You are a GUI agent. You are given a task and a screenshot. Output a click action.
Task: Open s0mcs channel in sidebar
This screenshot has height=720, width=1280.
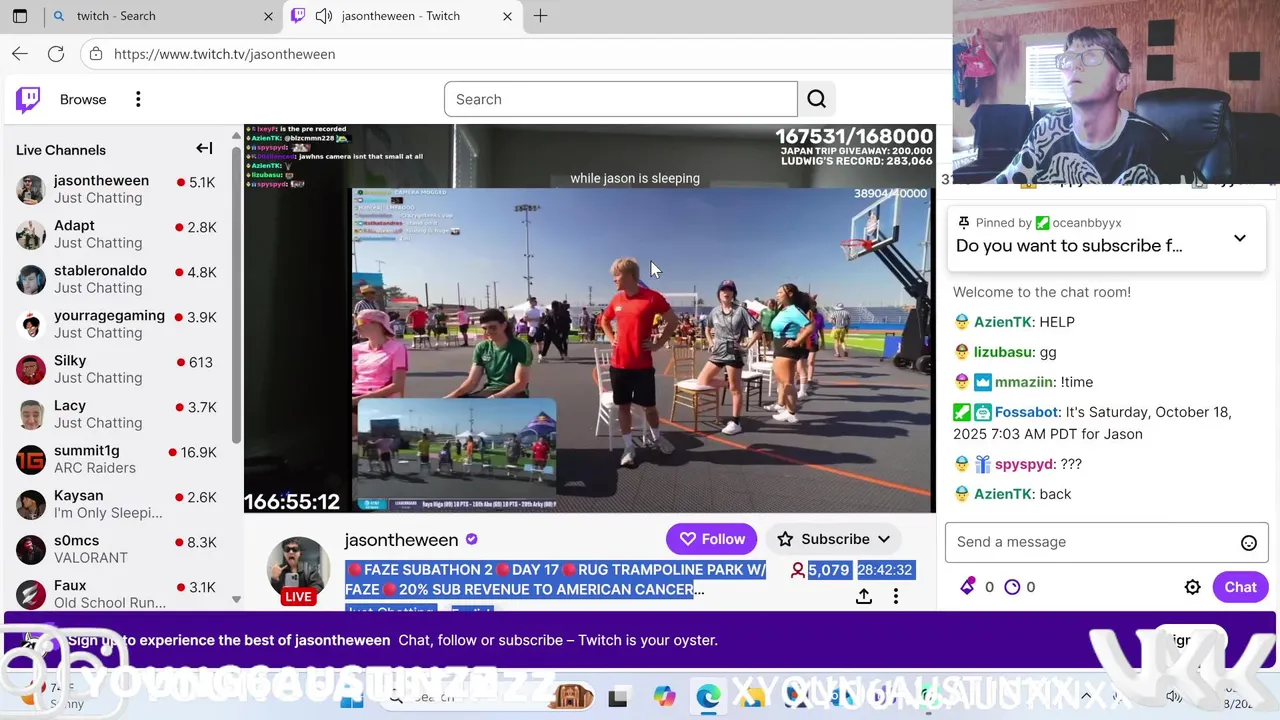point(116,549)
